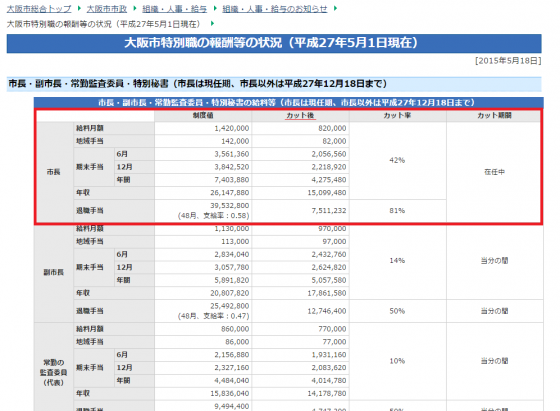Click the blue page title banner
The width and height of the screenshot is (560, 411).
274,44
